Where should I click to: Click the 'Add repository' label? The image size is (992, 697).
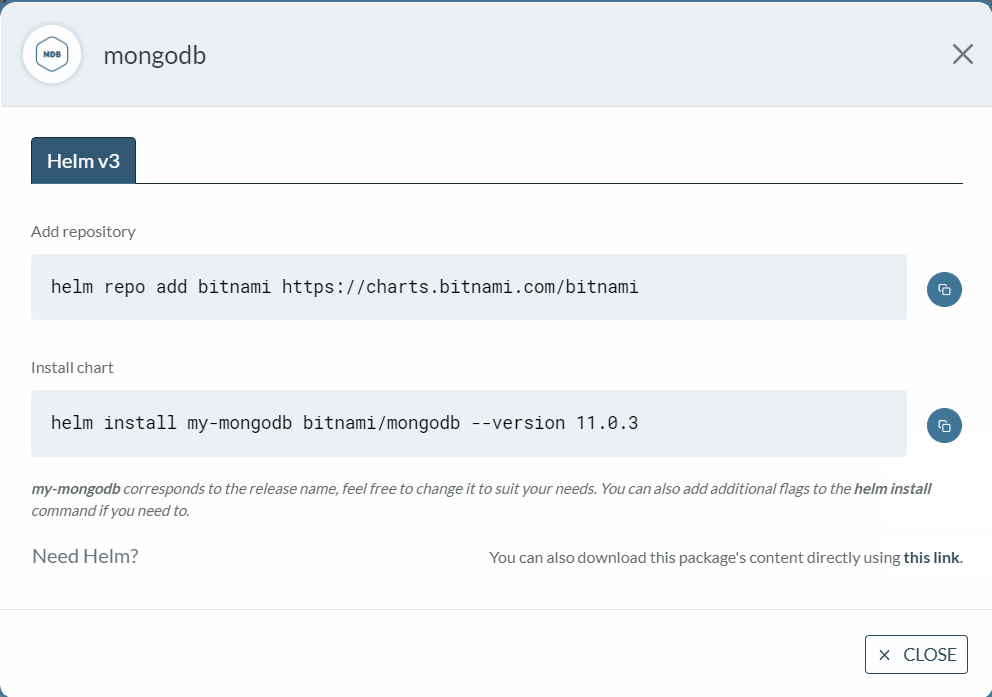click(84, 231)
